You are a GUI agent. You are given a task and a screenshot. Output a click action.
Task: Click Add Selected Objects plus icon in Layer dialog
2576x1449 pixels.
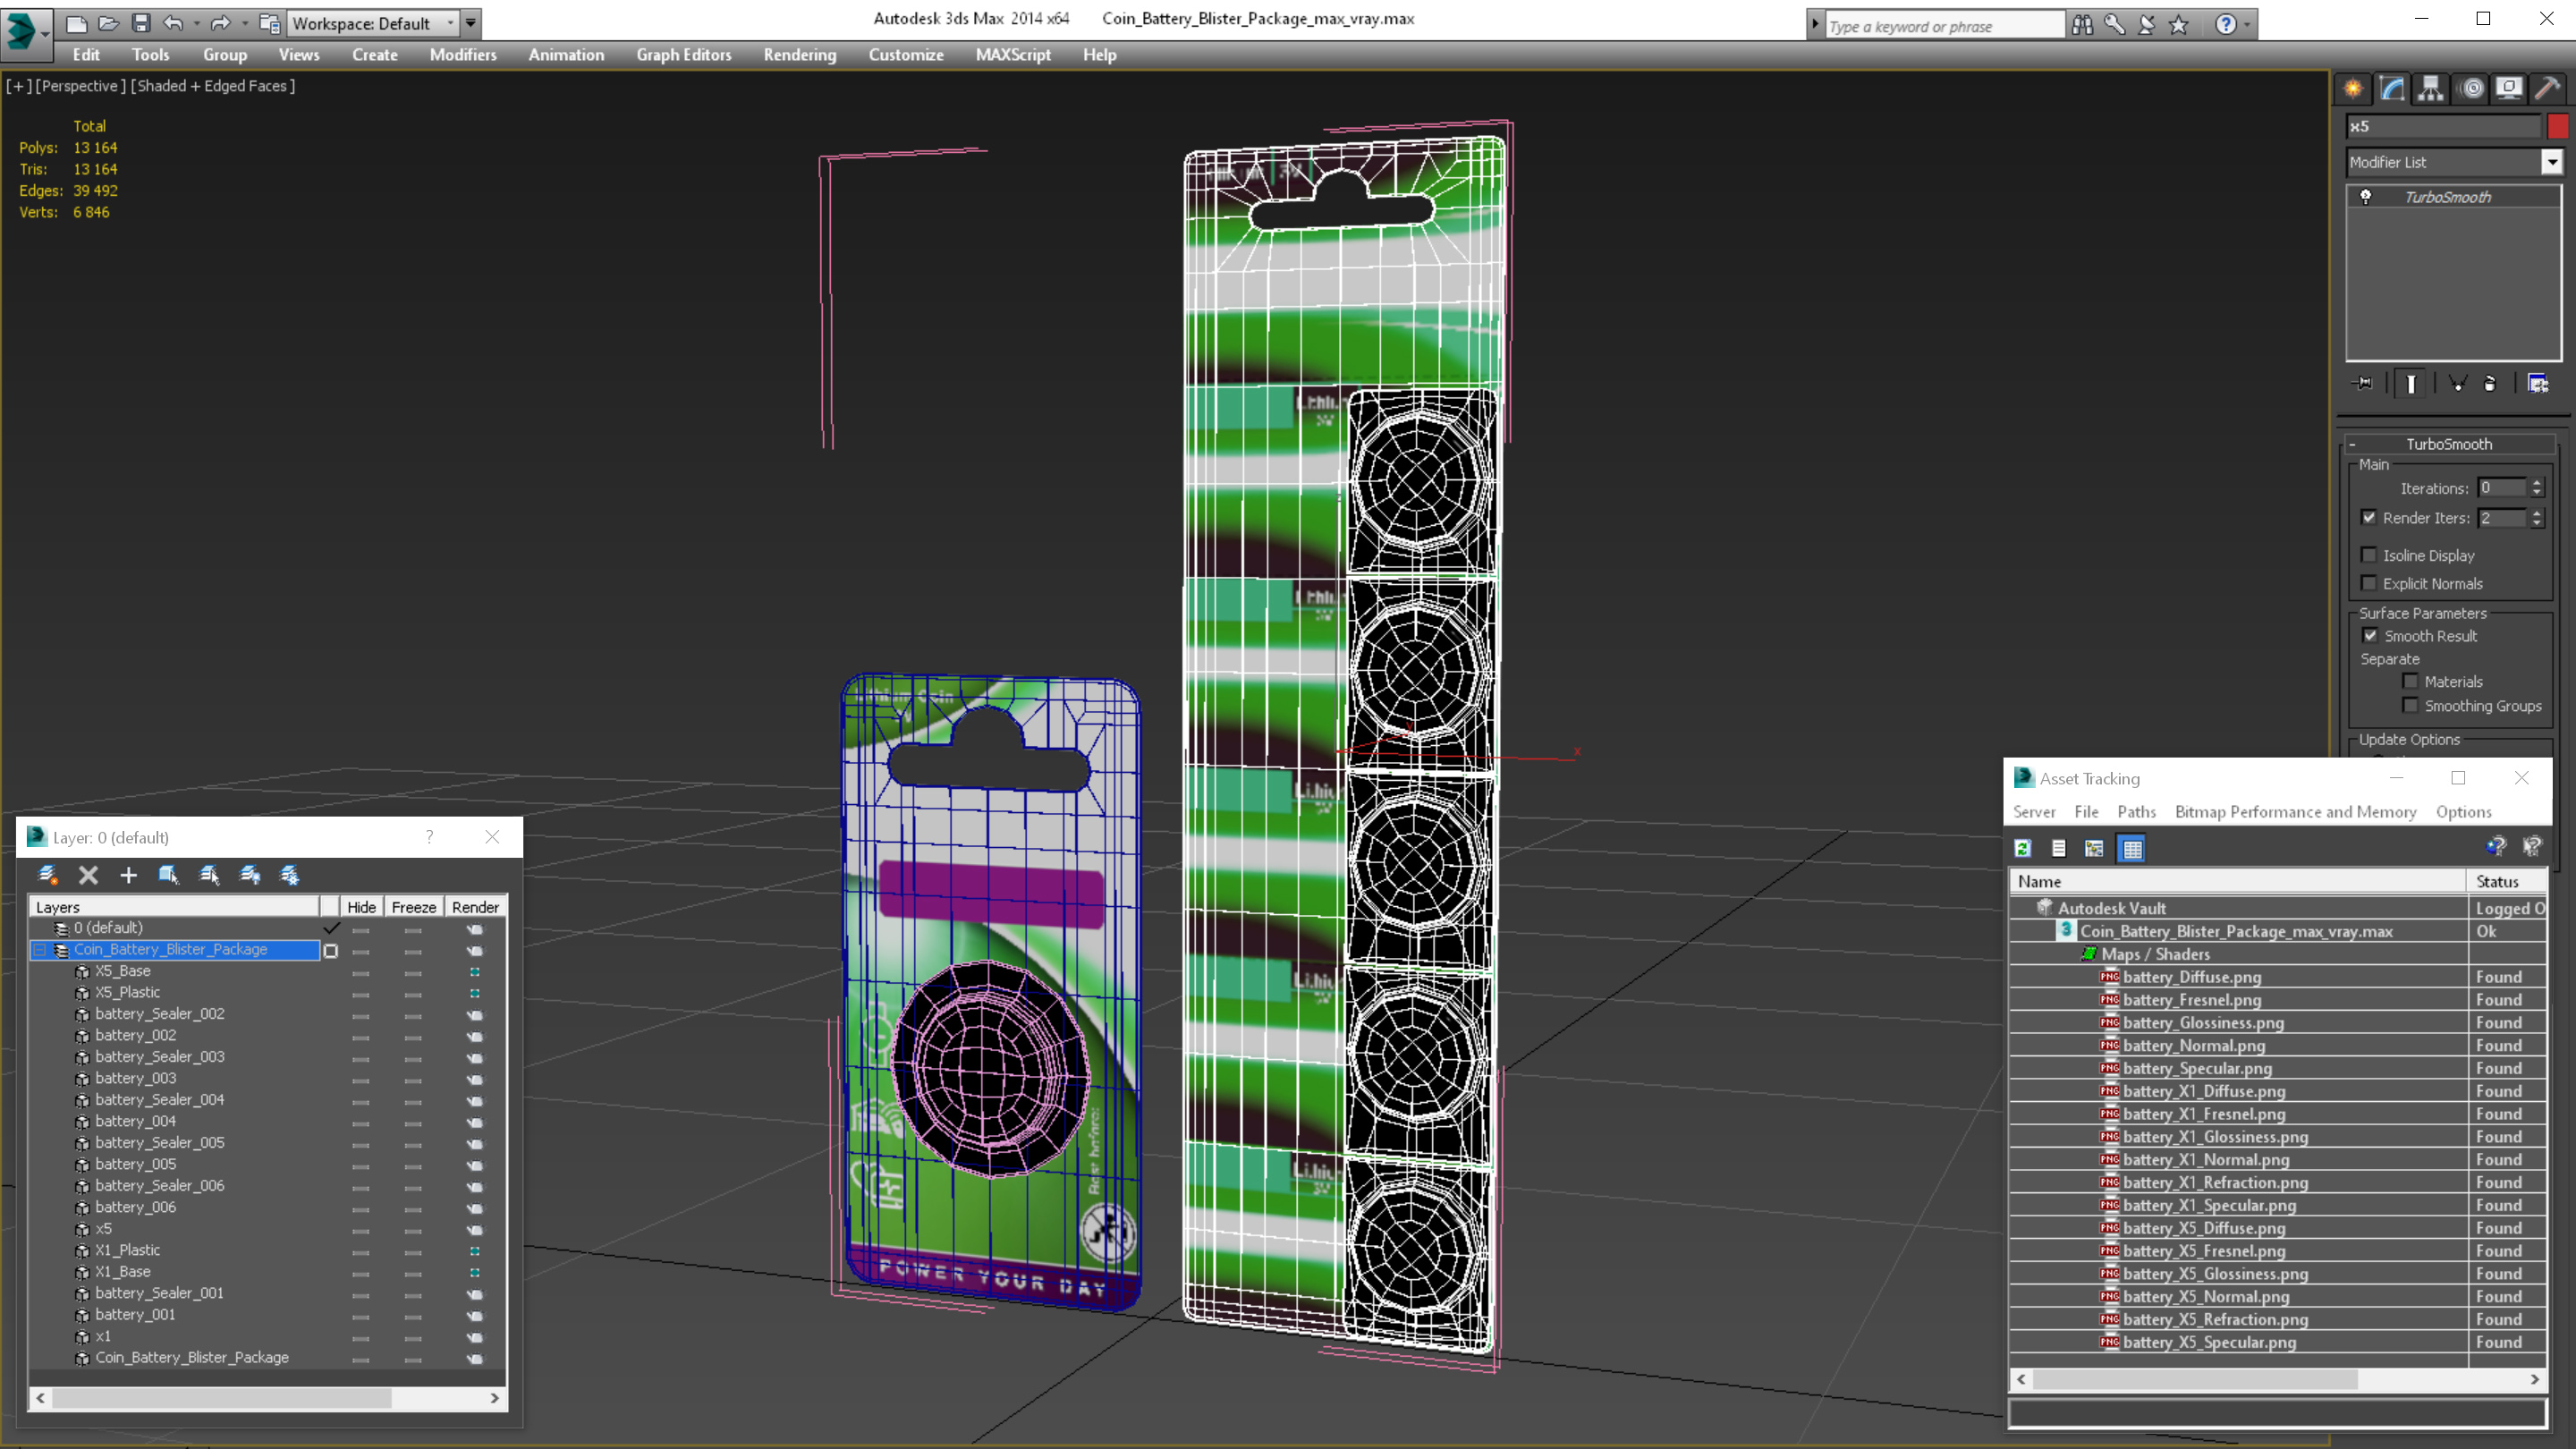pyautogui.click(x=128, y=875)
